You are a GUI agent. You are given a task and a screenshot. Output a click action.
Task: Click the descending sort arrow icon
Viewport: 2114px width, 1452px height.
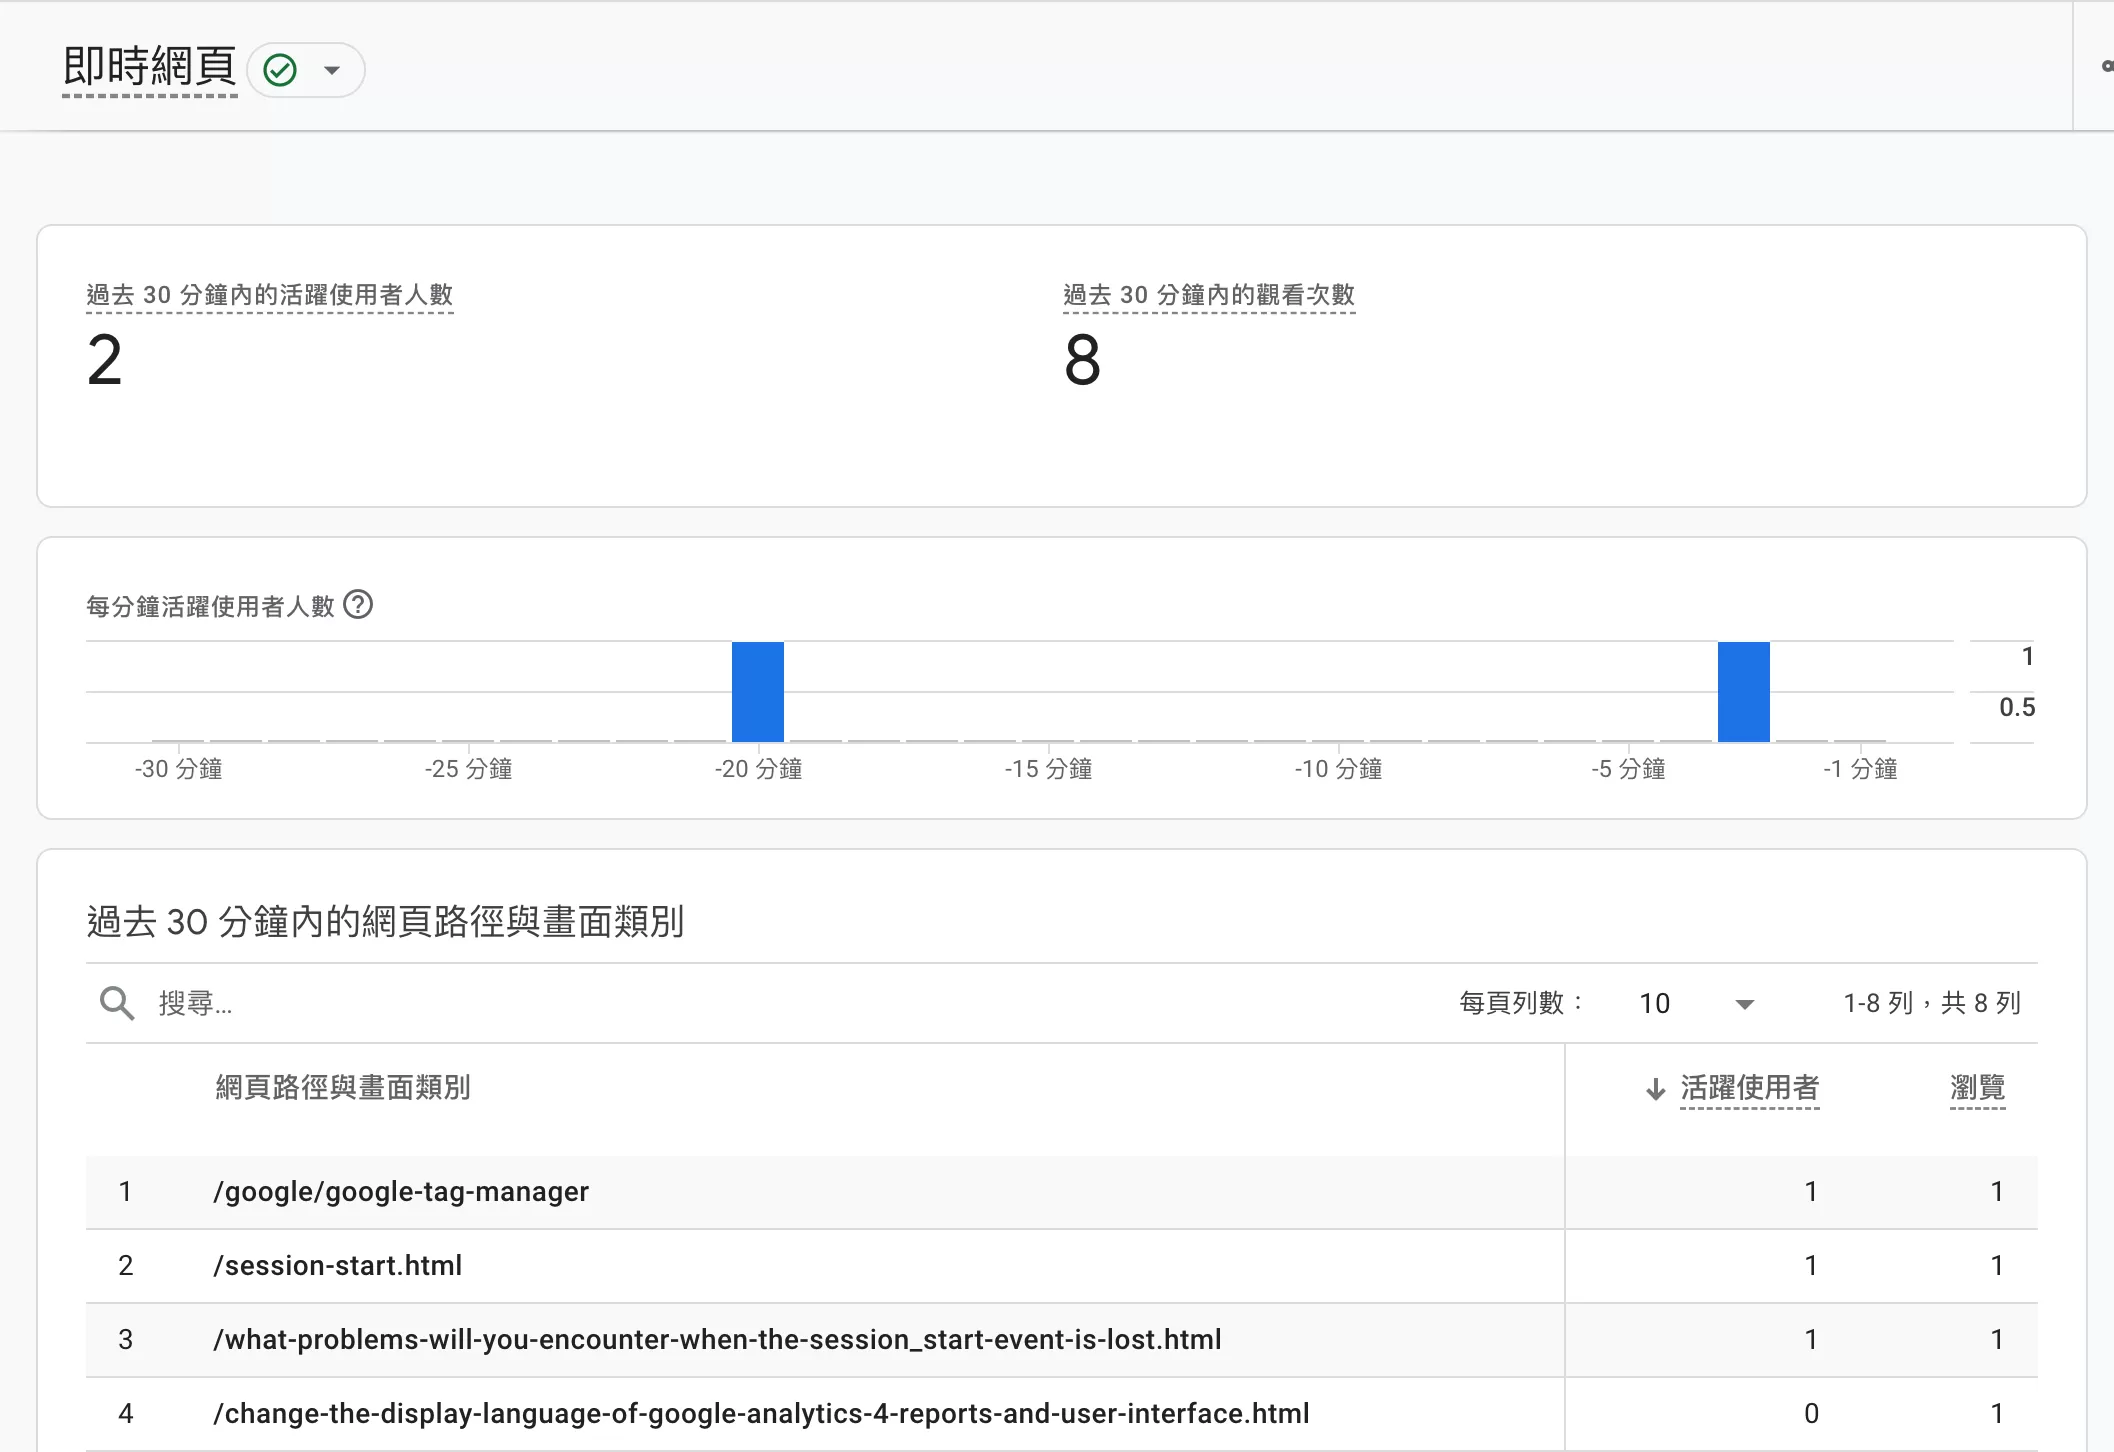(1656, 1088)
